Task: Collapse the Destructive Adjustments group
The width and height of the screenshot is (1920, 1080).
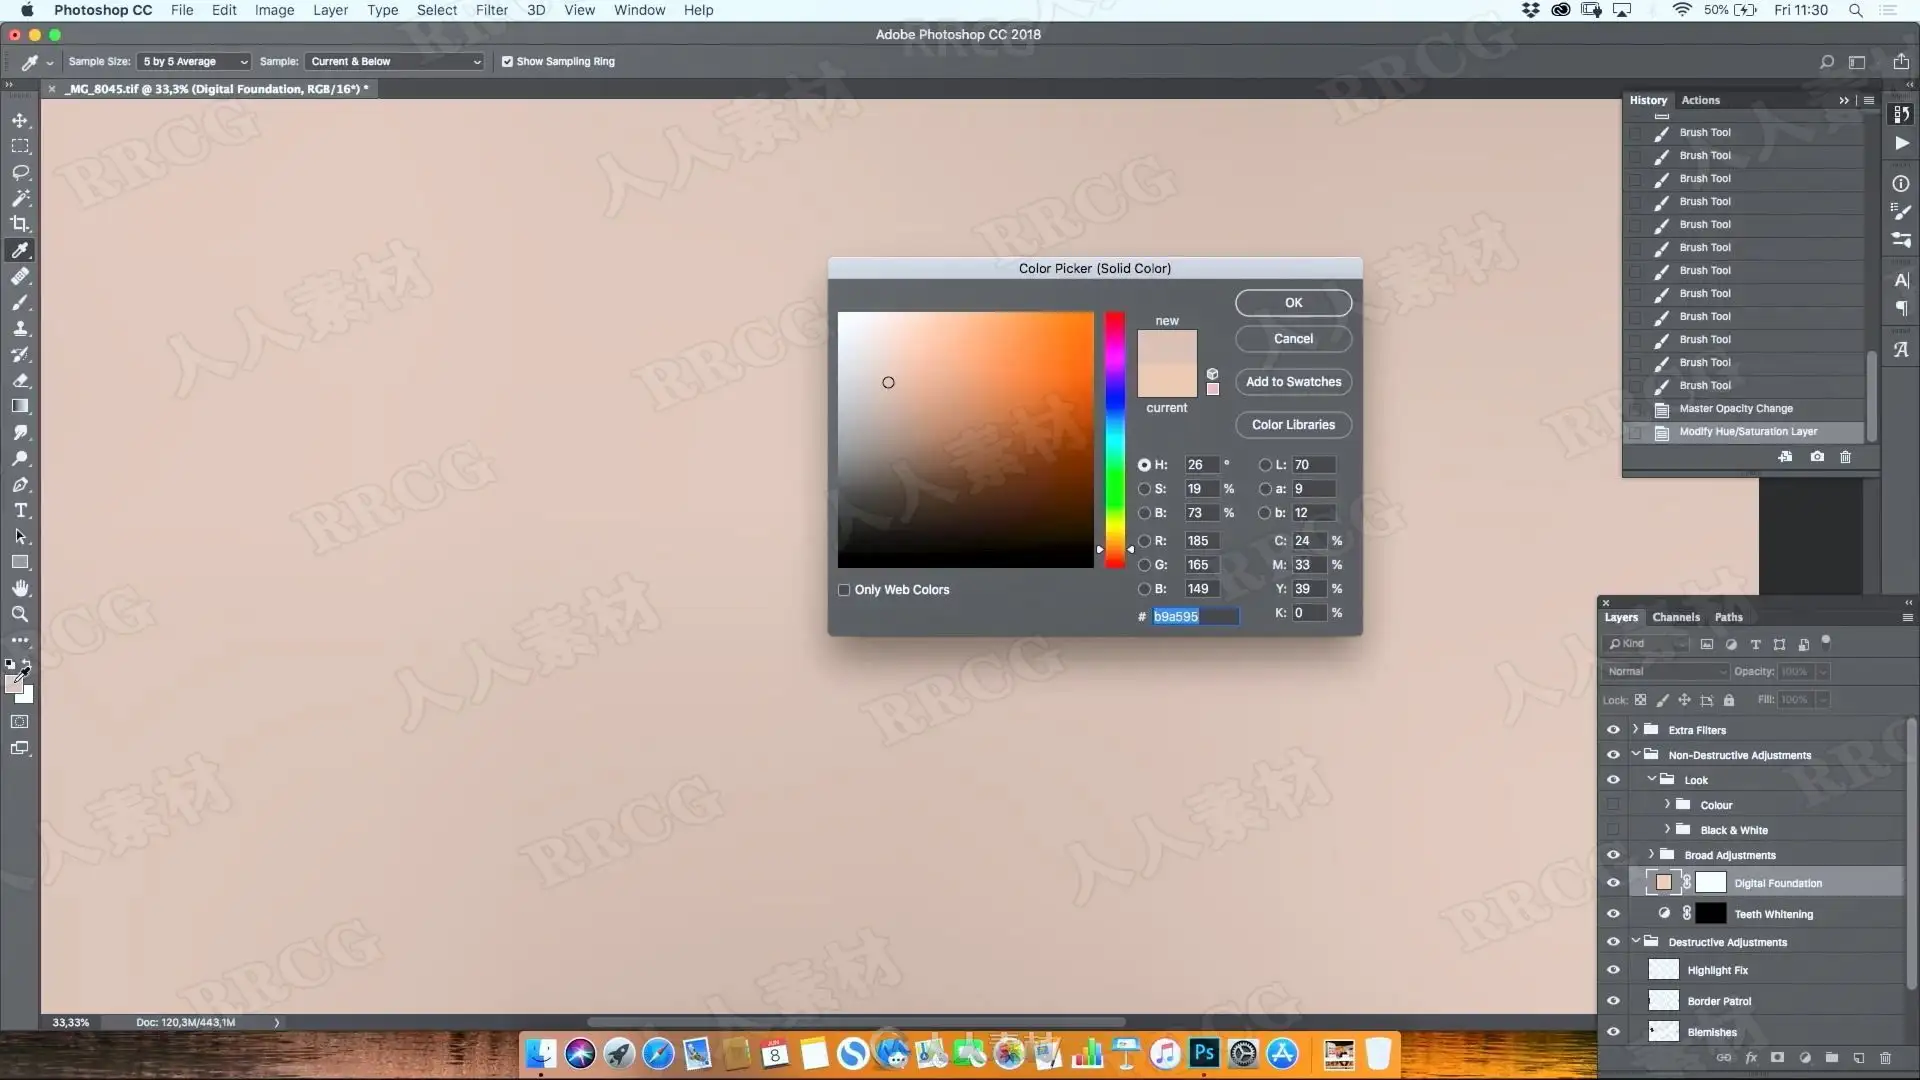Action: point(1635,941)
